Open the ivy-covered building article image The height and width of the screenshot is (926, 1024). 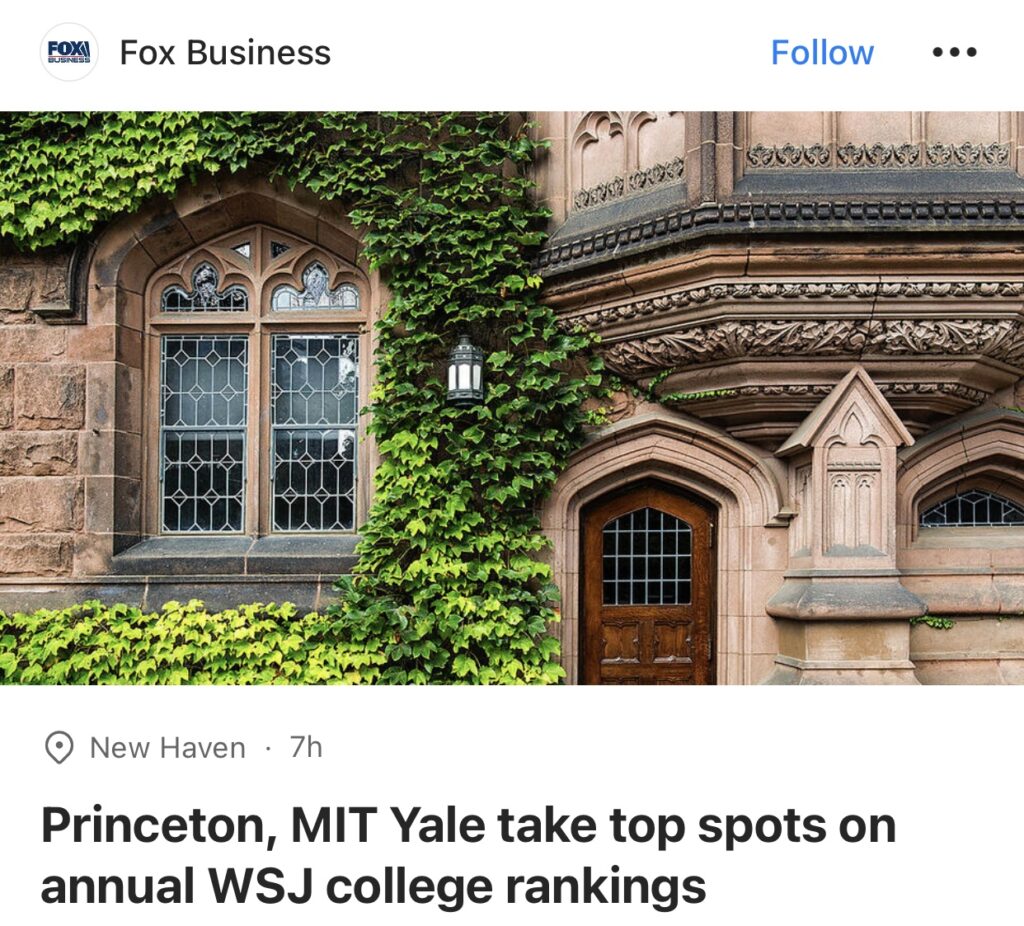click(x=512, y=398)
